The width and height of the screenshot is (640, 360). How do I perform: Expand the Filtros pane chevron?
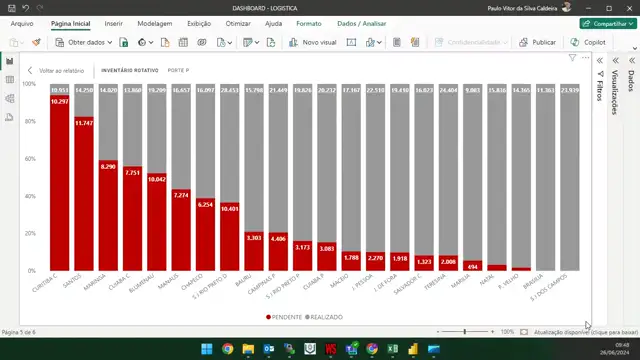600,61
